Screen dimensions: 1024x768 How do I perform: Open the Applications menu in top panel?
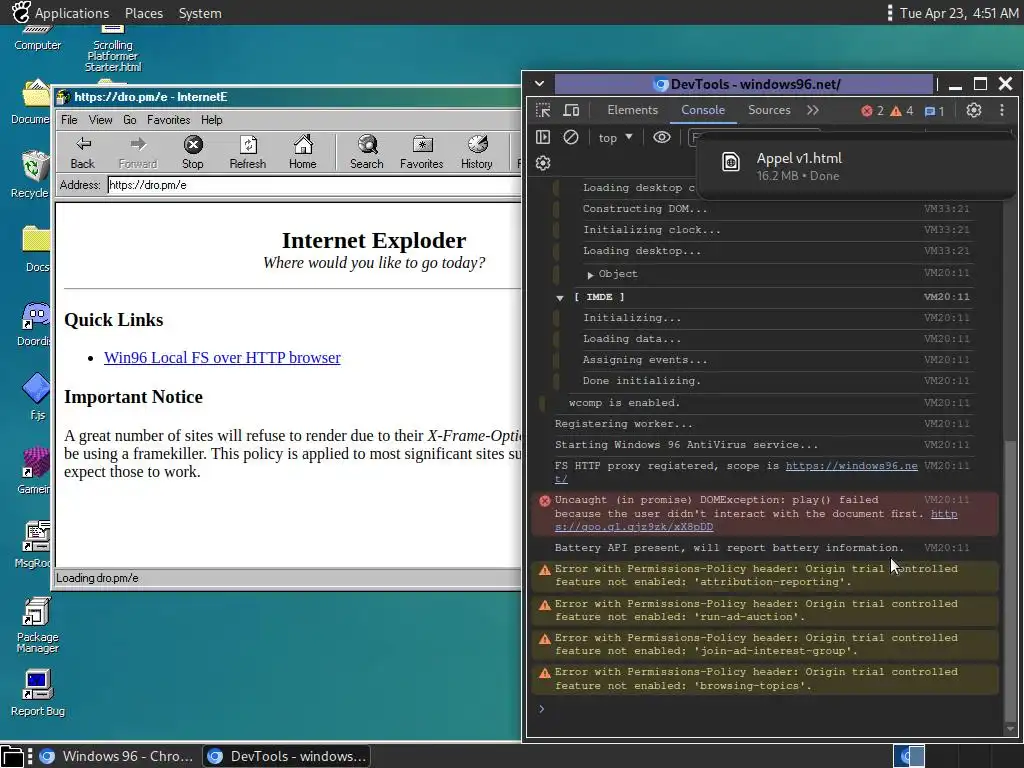point(61,13)
